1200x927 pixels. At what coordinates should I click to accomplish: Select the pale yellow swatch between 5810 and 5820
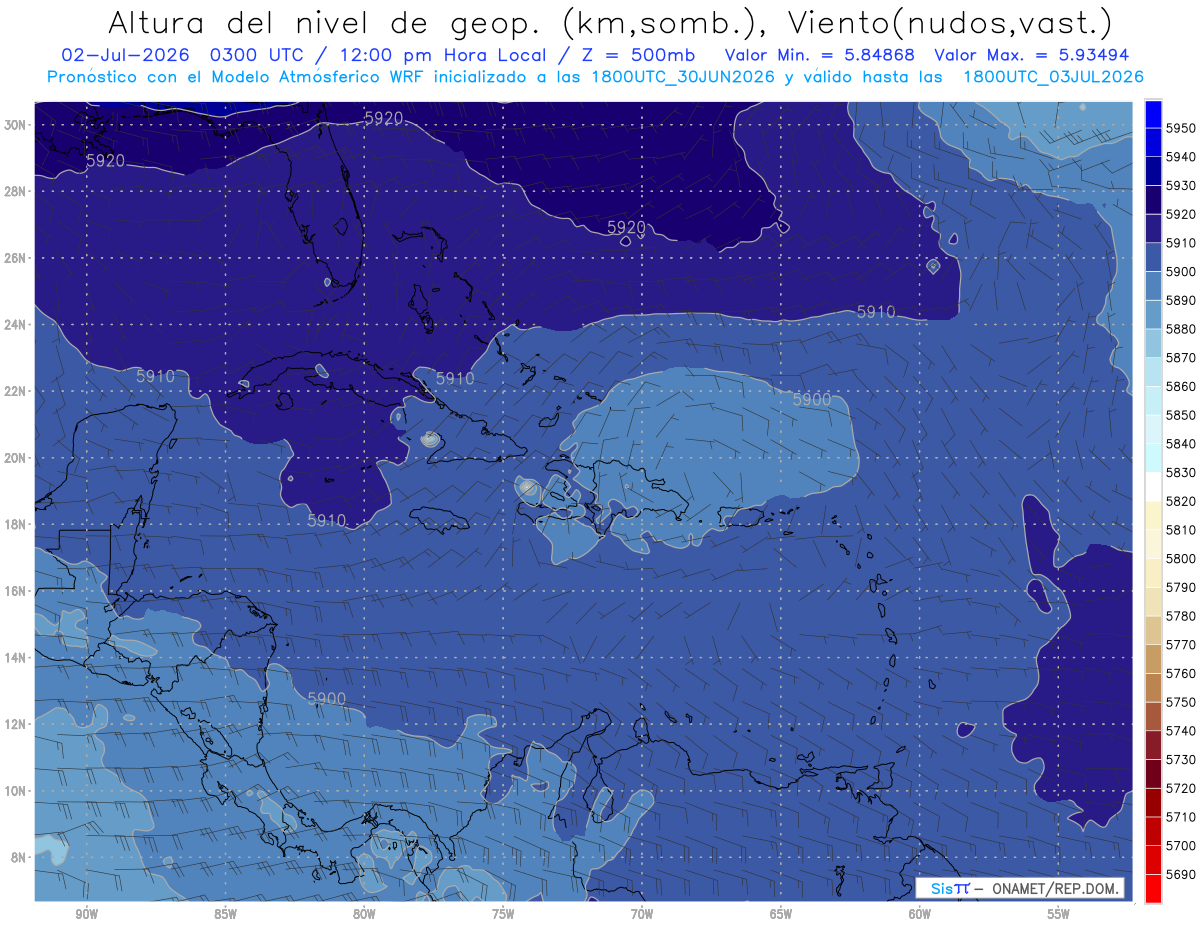[1153, 515]
